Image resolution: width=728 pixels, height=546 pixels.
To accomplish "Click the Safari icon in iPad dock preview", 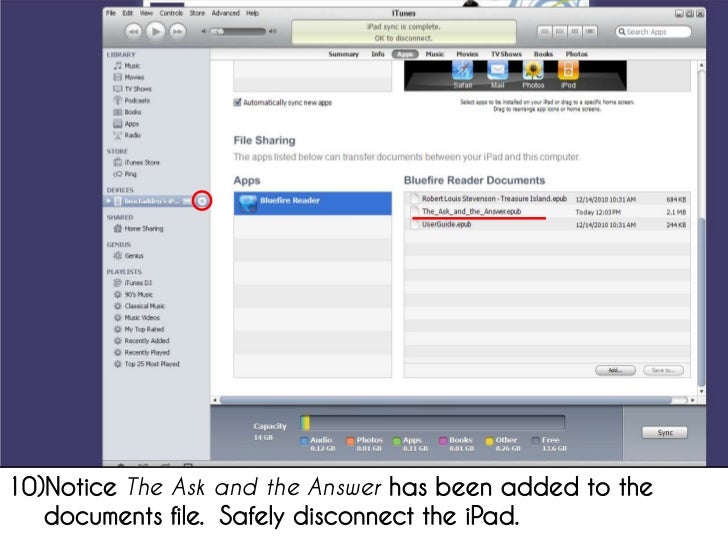I will click(x=462, y=74).
